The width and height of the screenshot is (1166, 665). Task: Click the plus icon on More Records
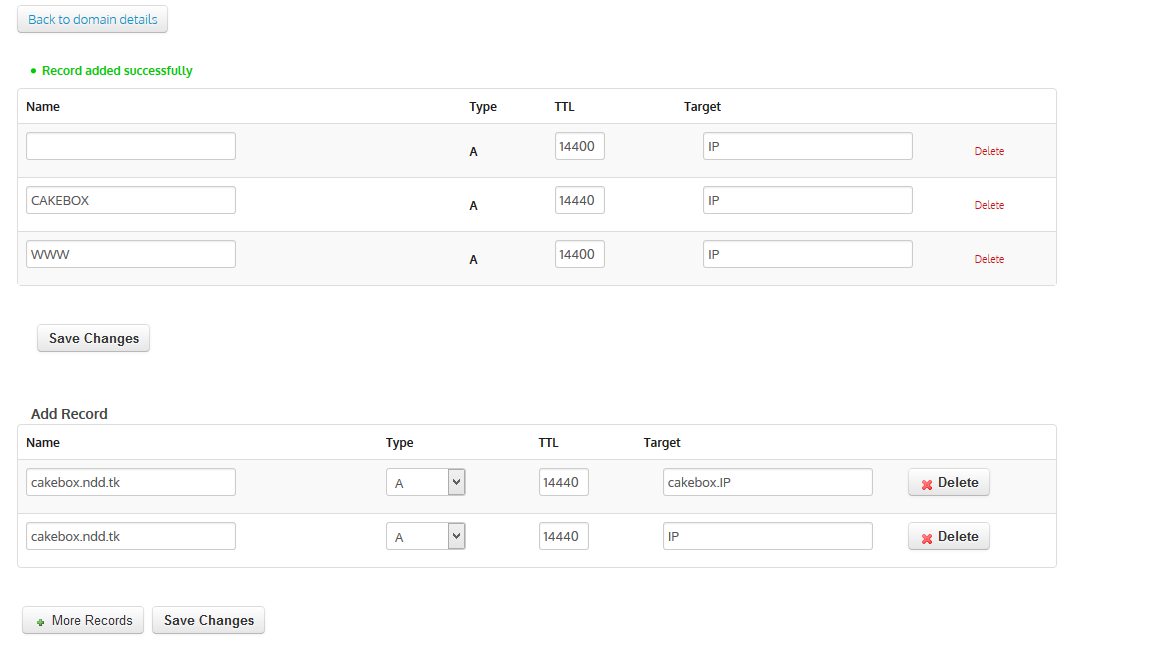(x=40, y=621)
